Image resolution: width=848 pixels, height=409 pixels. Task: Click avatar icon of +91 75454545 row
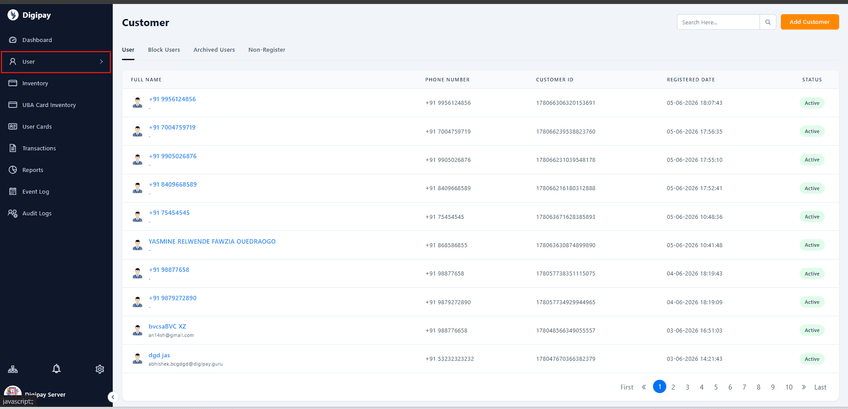[x=137, y=216]
